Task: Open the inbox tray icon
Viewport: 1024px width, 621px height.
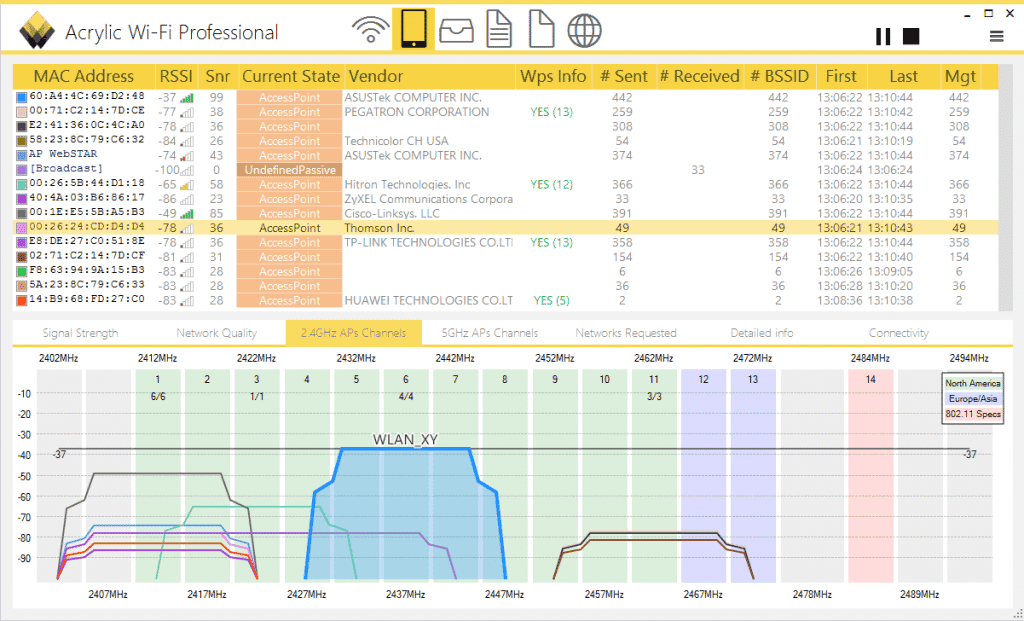Action: [456, 31]
